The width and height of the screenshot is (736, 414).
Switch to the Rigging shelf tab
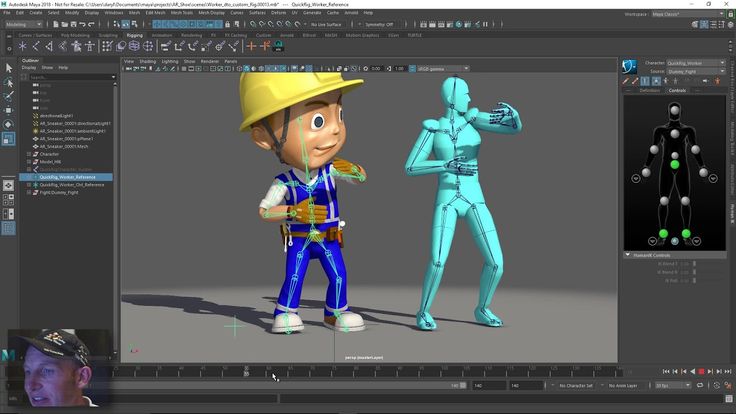click(134, 35)
